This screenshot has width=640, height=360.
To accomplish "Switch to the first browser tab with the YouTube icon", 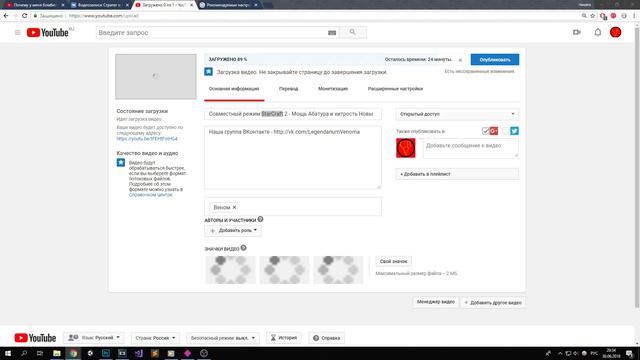I will click(x=35, y=5).
